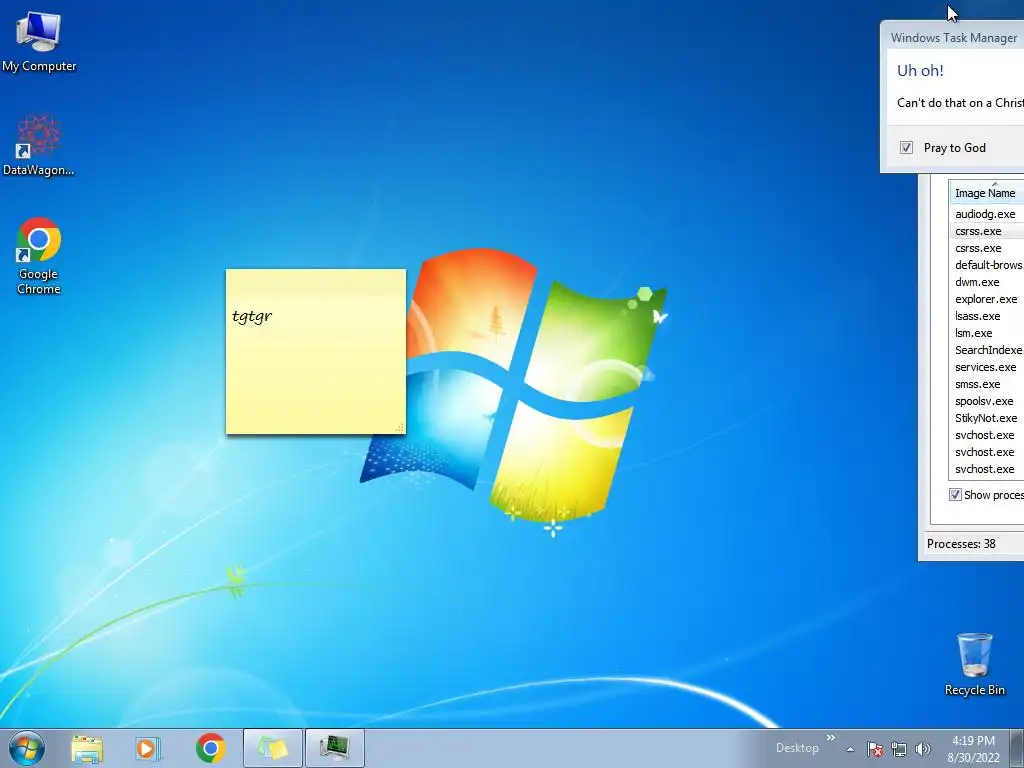Click into the sticky note text tgtgr
The width and height of the screenshot is (1024, 768).
tap(252, 317)
